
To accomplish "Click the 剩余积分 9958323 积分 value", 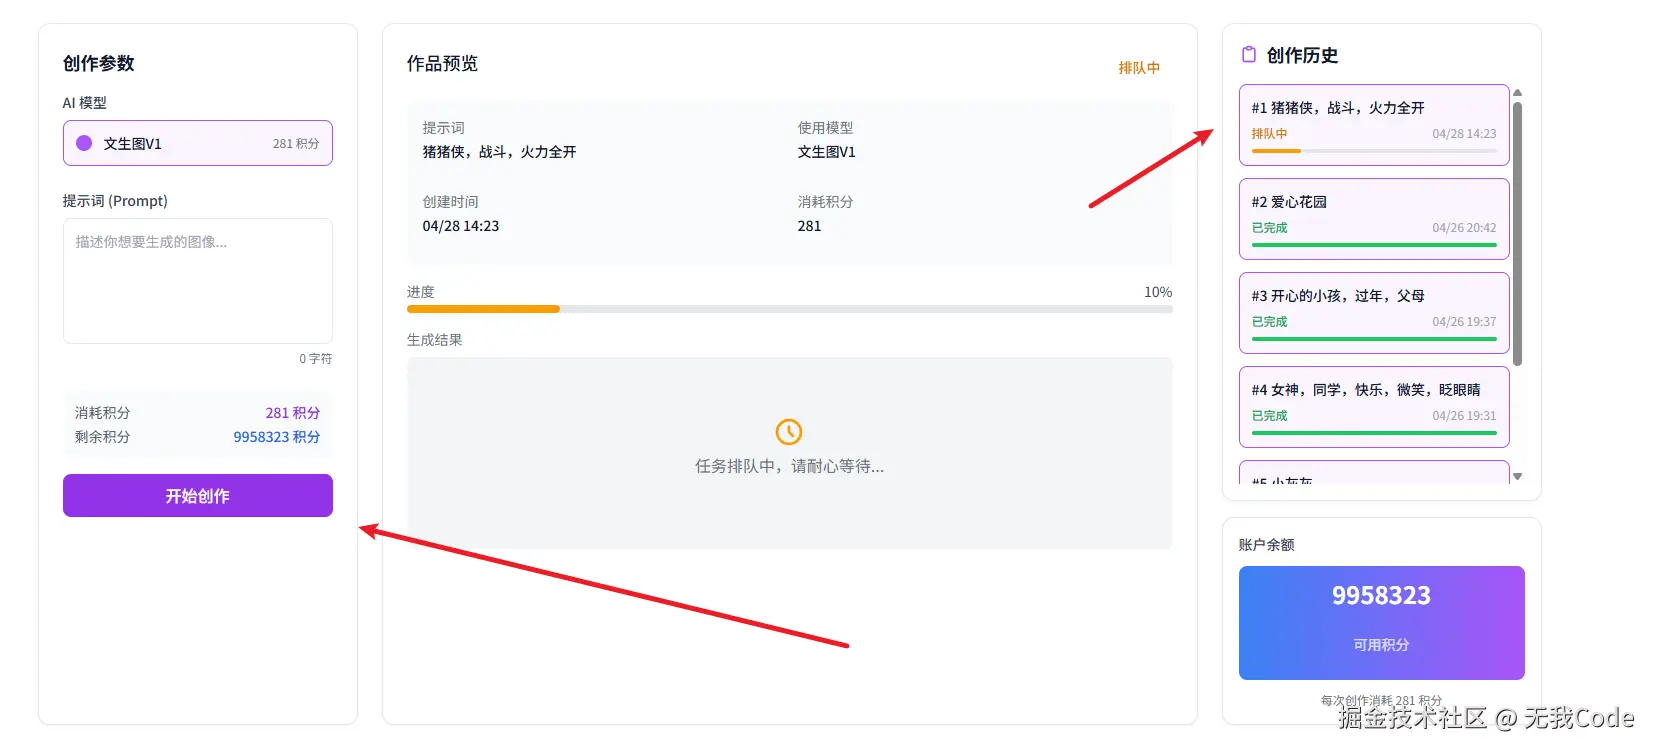I will click(x=276, y=437).
